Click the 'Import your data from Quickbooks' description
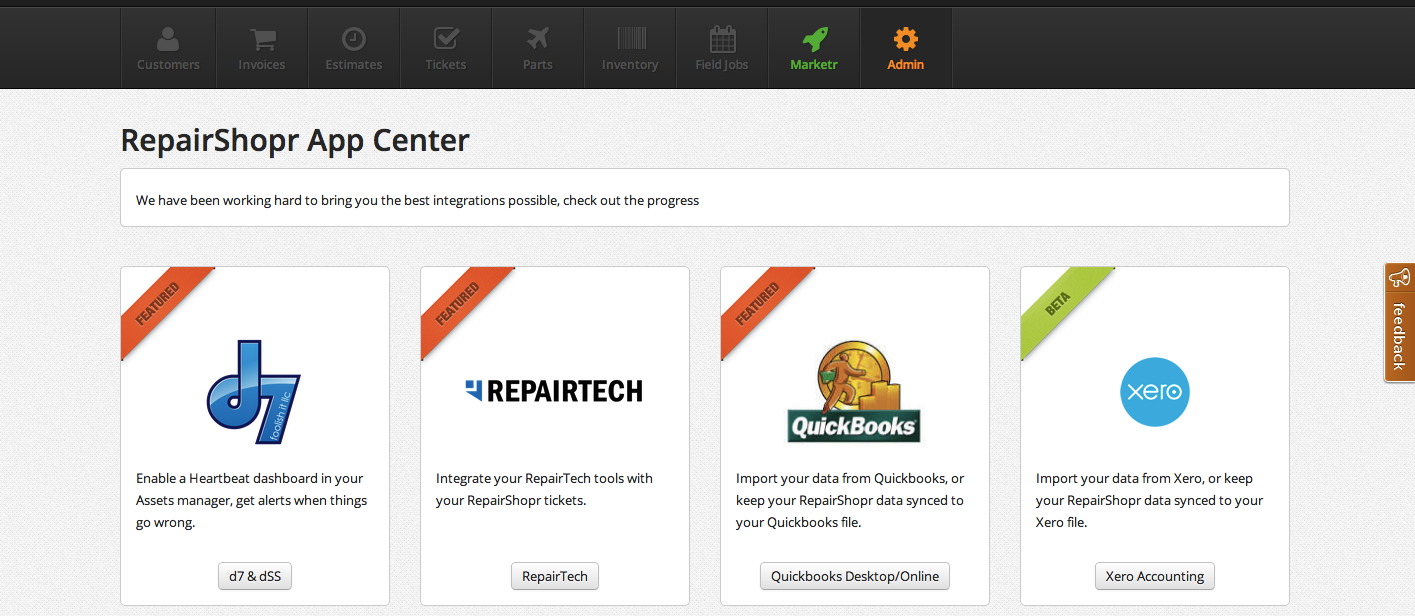 click(x=851, y=501)
